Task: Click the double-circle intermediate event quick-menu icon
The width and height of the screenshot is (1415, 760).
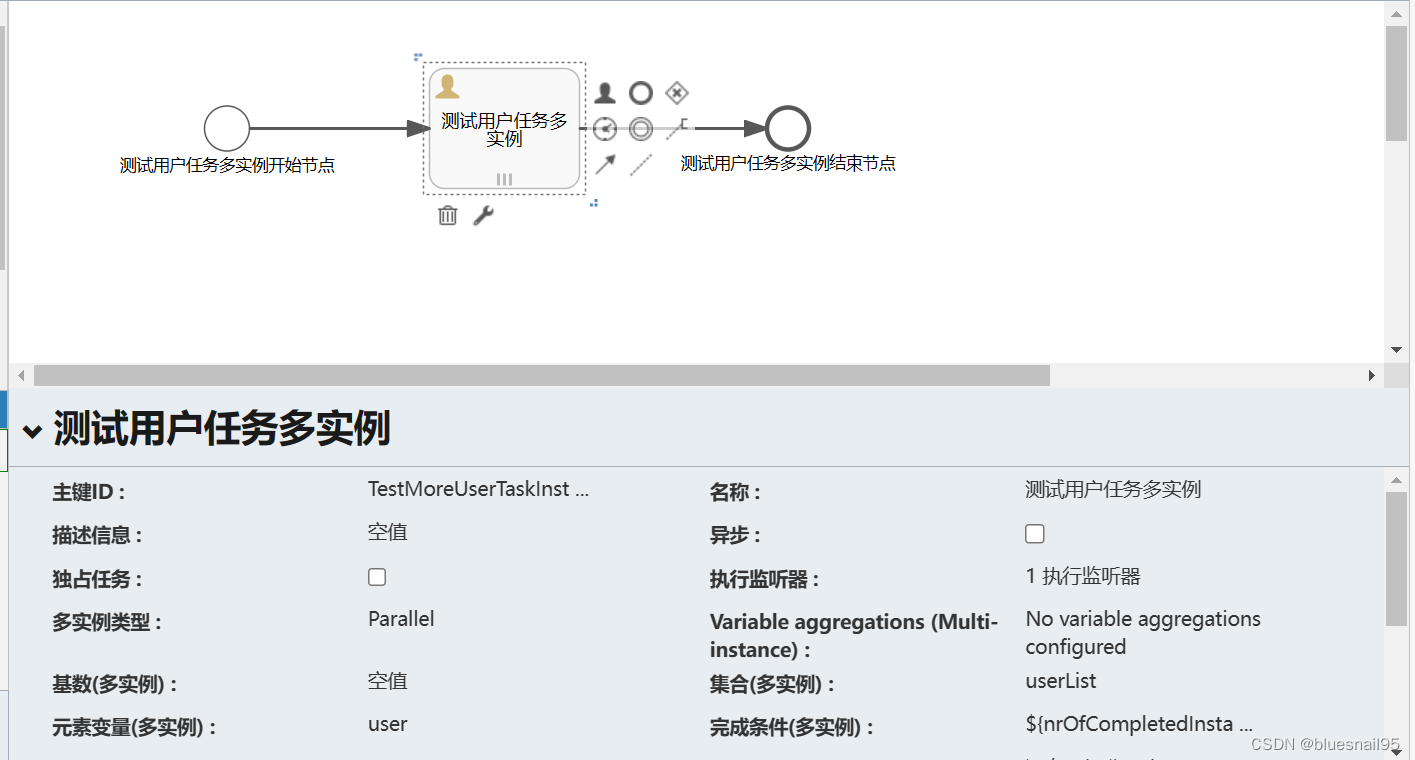Action: (641, 129)
